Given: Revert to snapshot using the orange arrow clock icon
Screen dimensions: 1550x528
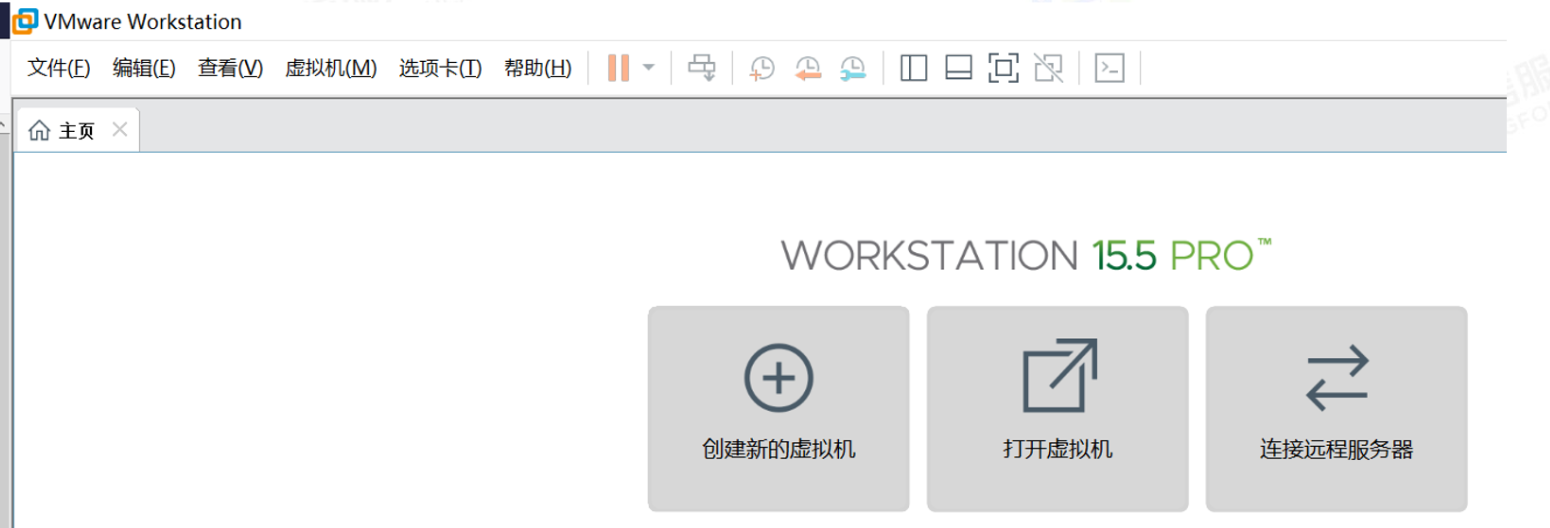Looking at the screenshot, I should pyautogui.click(x=807, y=68).
